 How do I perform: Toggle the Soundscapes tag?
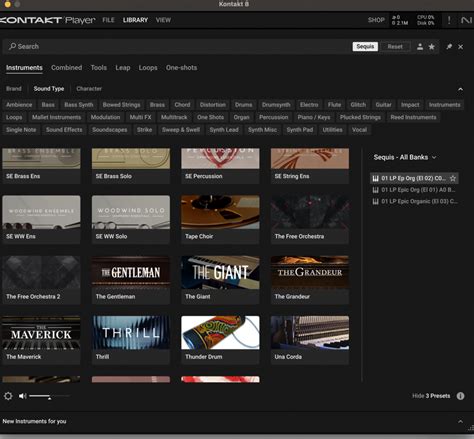[110, 130]
